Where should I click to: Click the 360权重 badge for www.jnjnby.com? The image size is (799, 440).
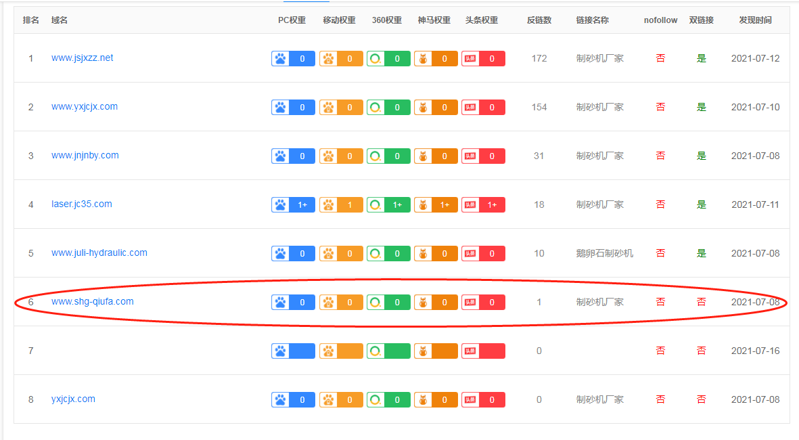click(388, 156)
